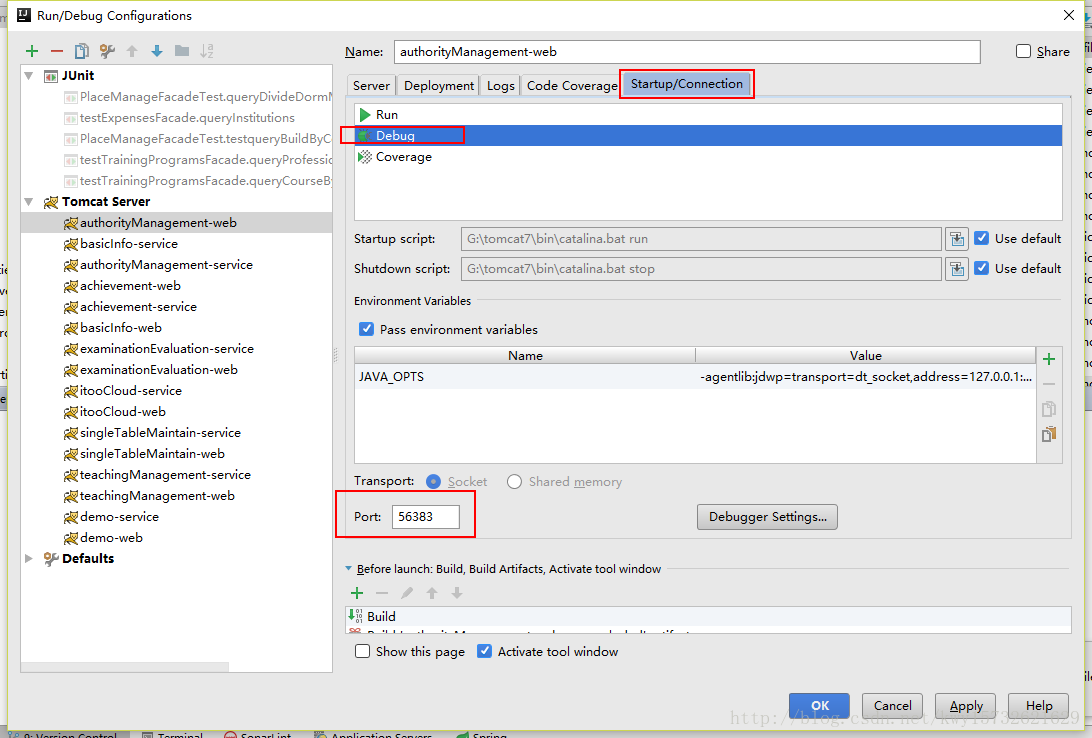This screenshot has height=738, width=1092.
Task: Select the singleTableMaintain-service configuration
Action: coord(160,432)
